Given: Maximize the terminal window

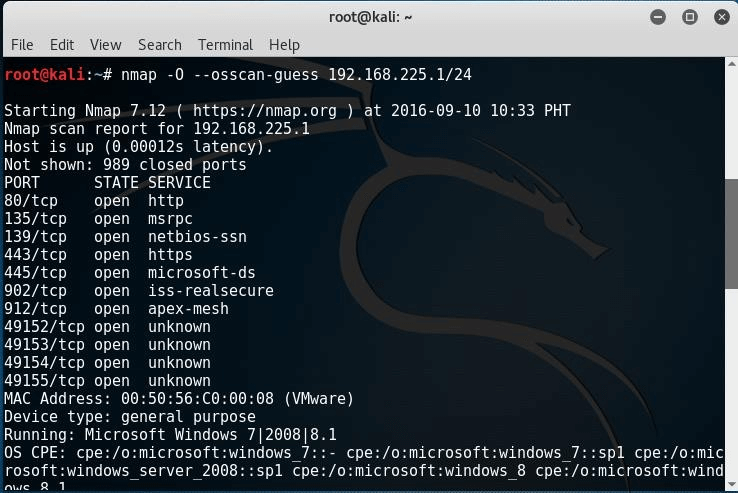Looking at the screenshot, I should pyautogui.click(x=689, y=17).
